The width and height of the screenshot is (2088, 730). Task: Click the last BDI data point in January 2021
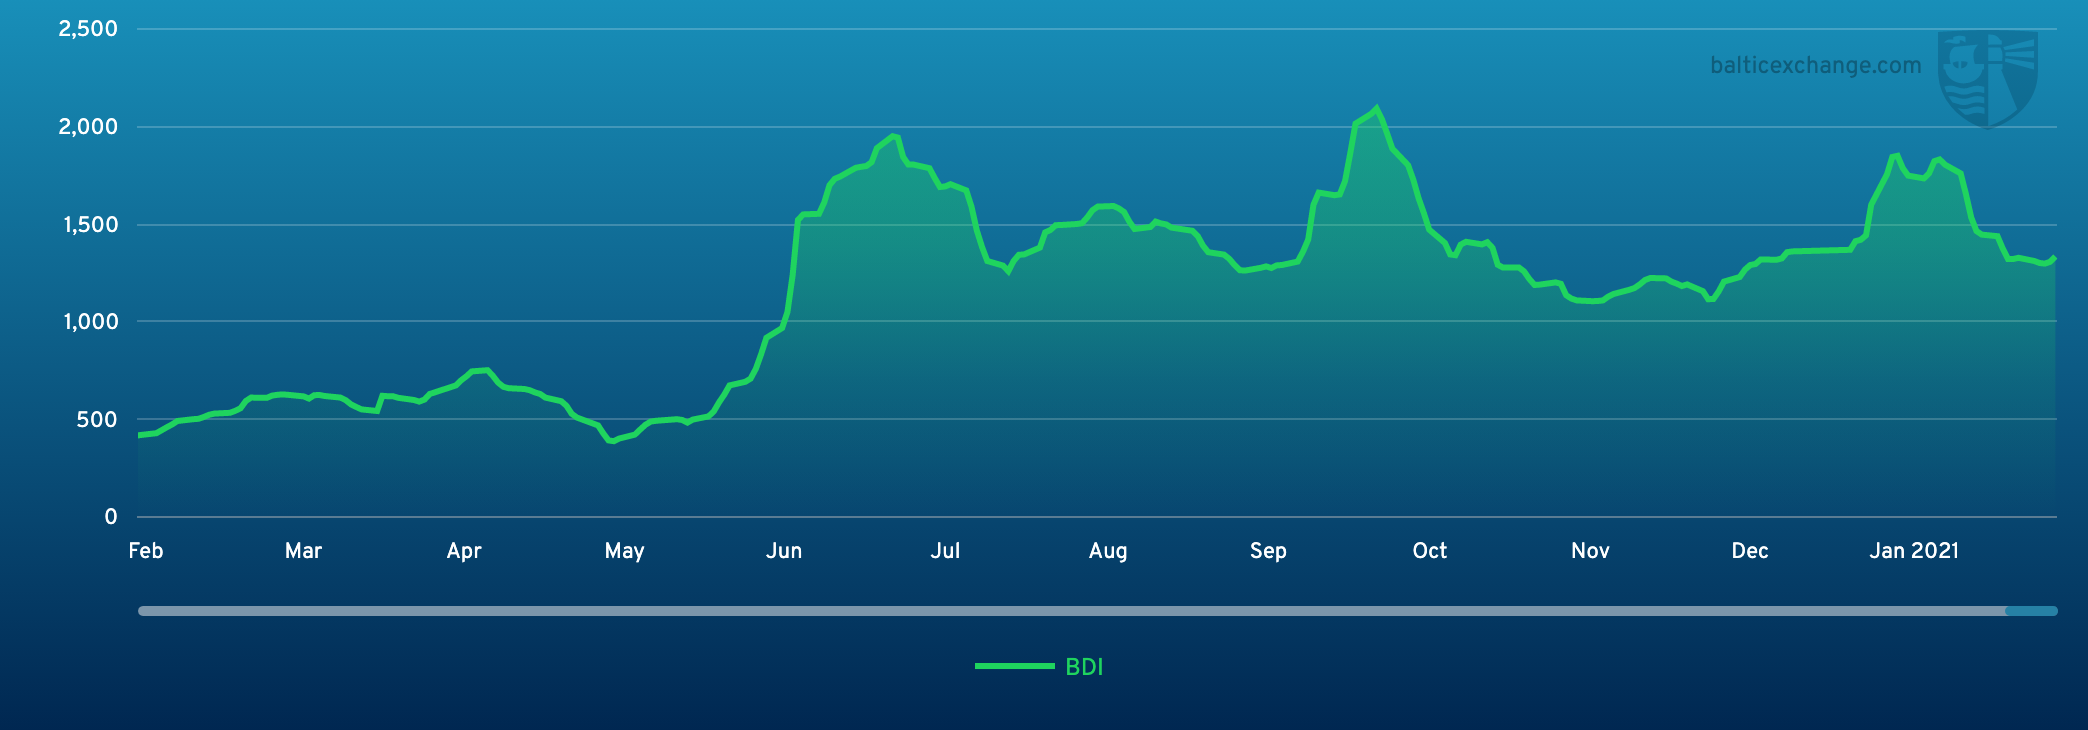point(2055,258)
